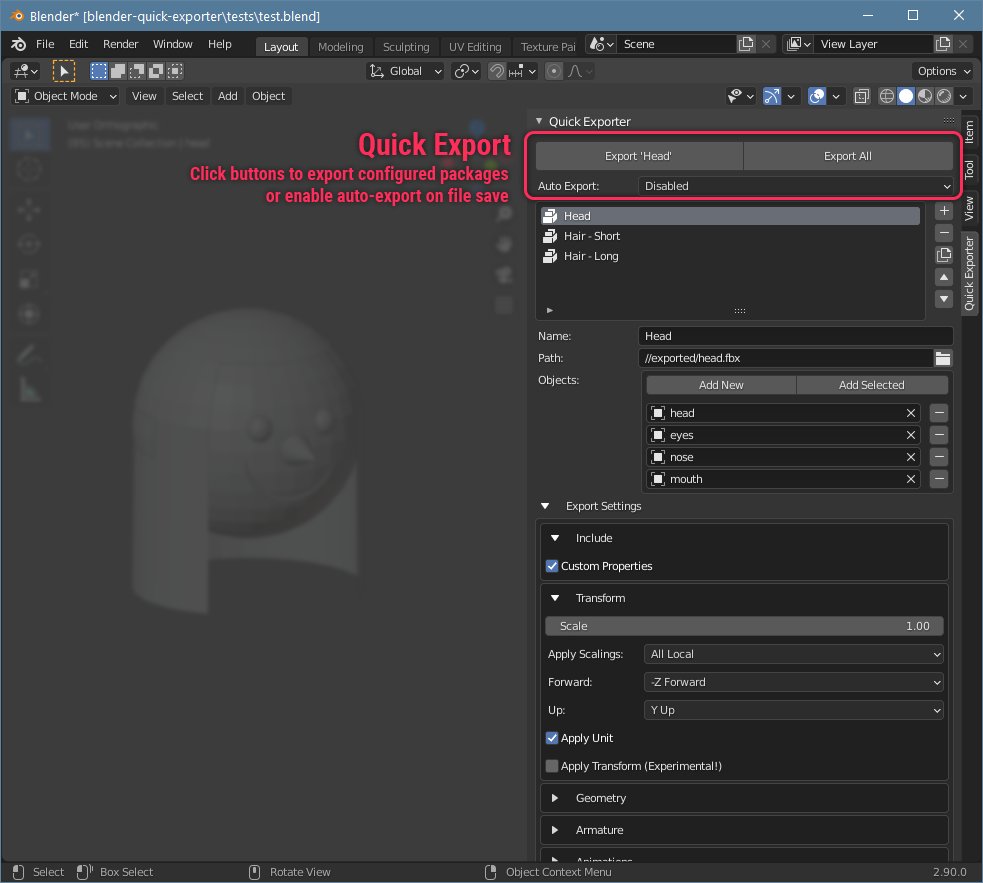Select the tweak tool arrow icon
This screenshot has height=883, width=983.
[64, 71]
